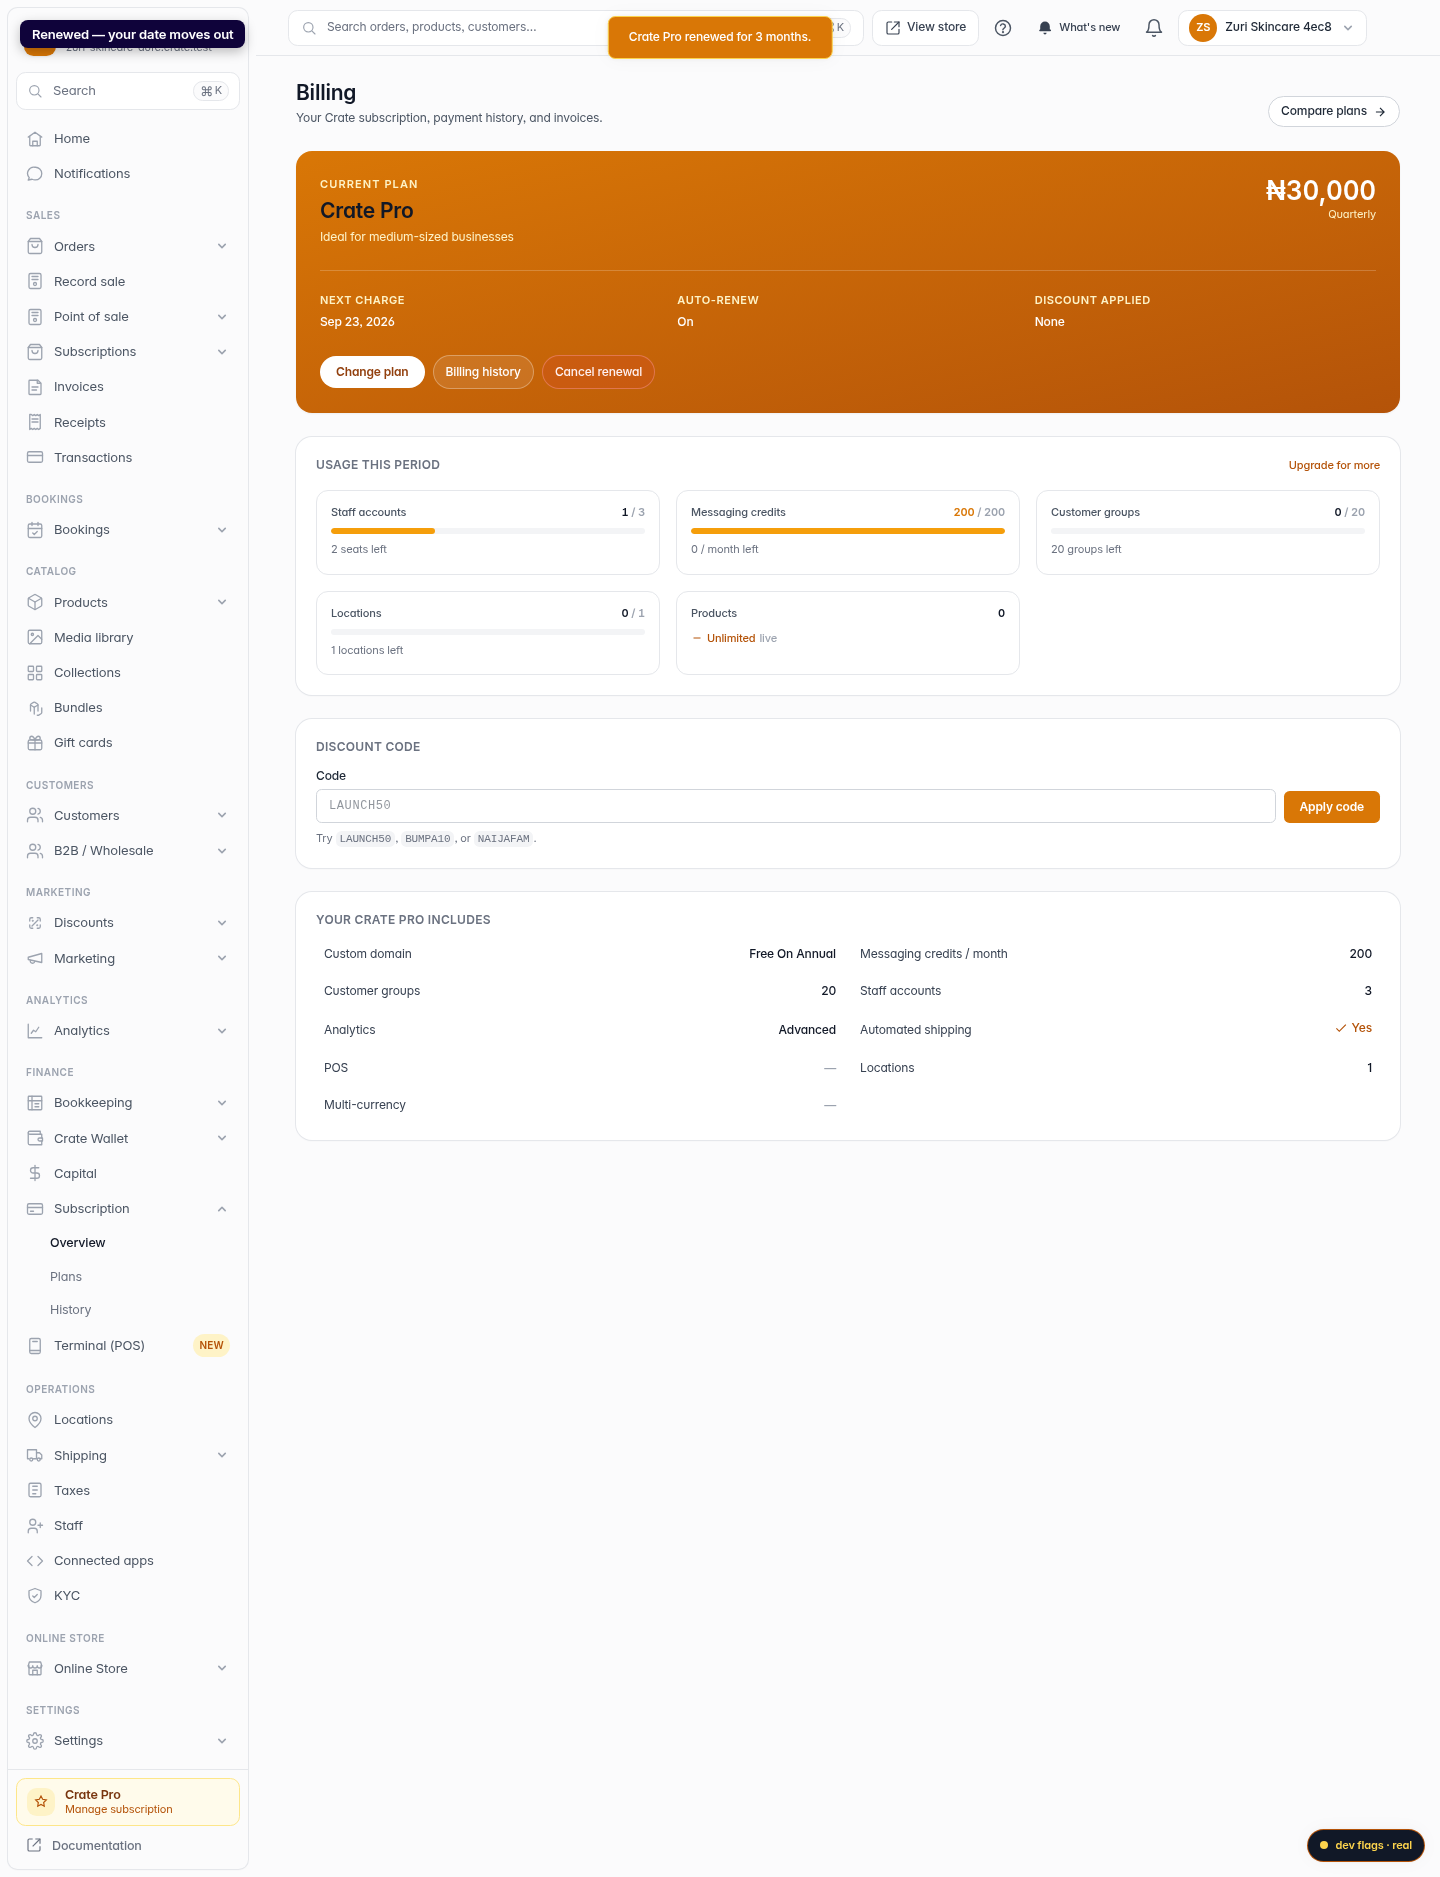The image size is (1440, 1877).
Task: Expand the Orders menu chevron
Action: [x=222, y=247]
